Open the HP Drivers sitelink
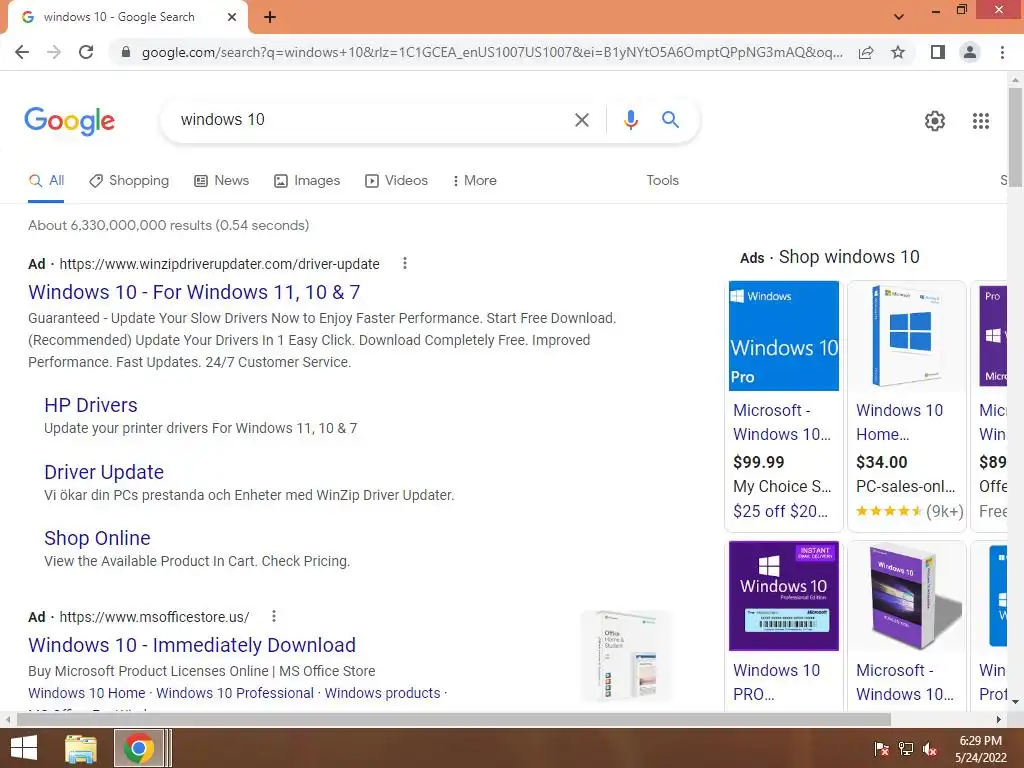This screenshot has width=1024, height=768. 91,405
